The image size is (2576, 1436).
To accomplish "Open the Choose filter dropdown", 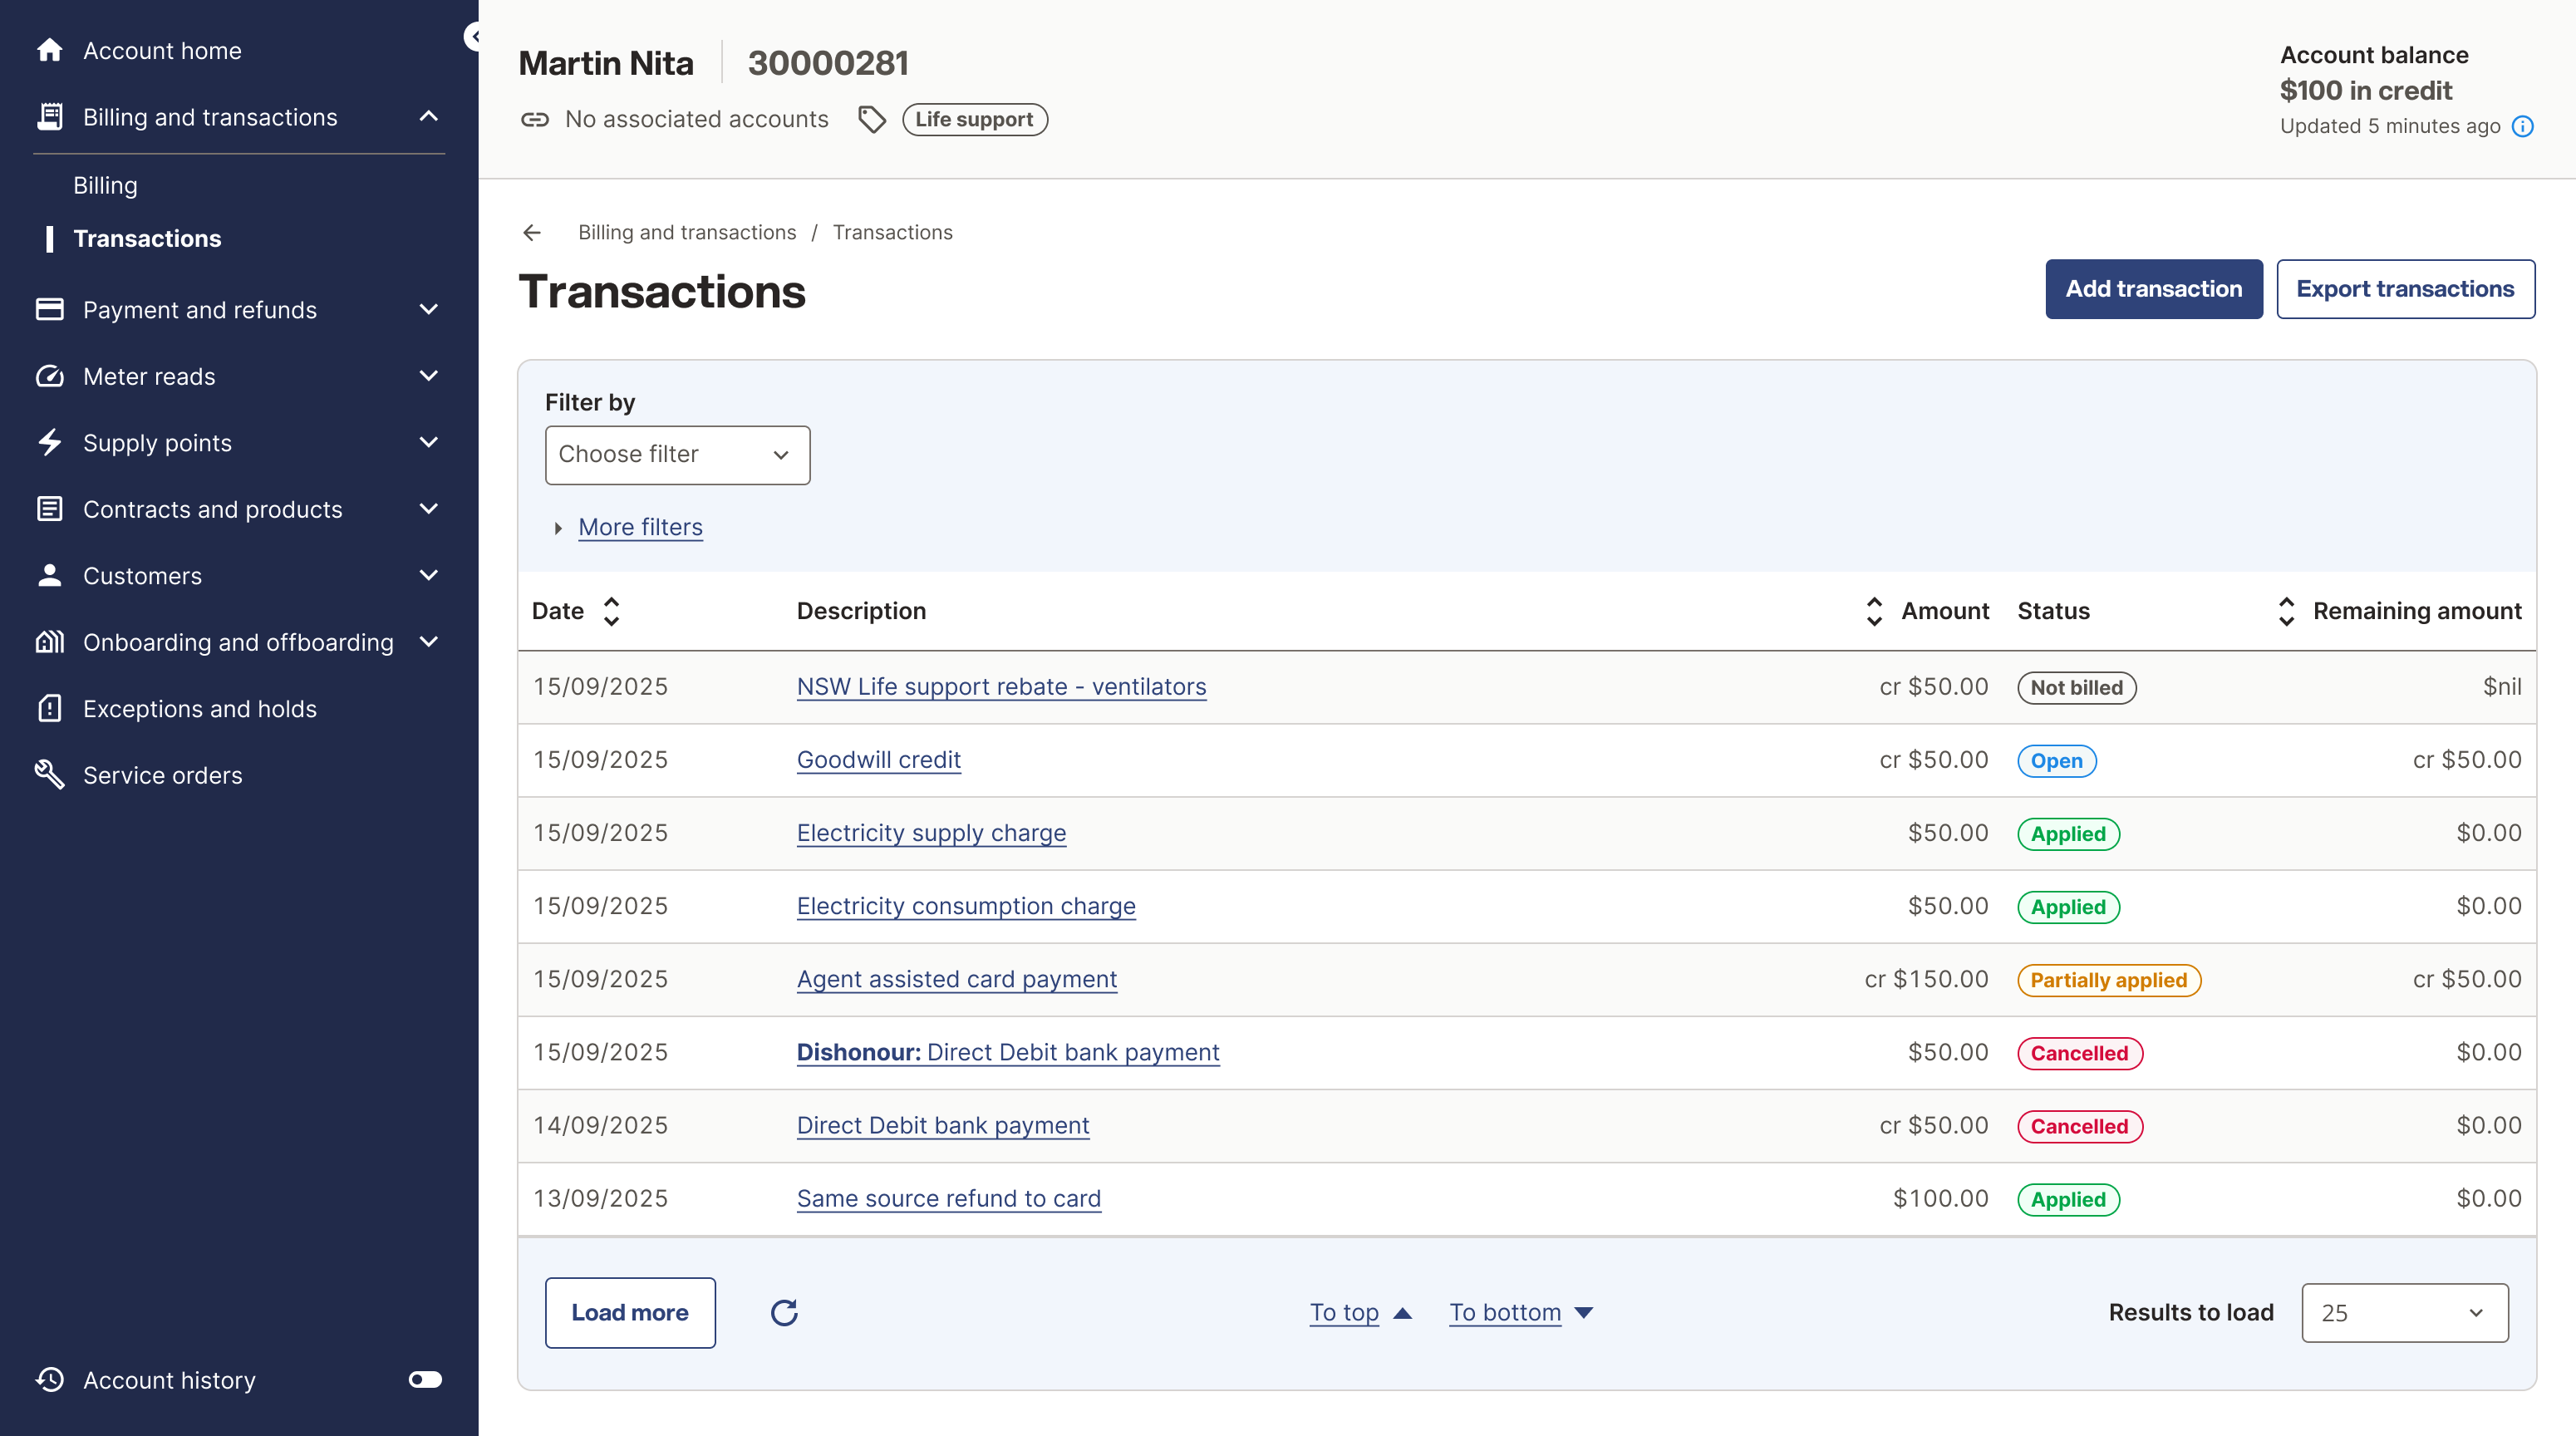I will [677, 455].
